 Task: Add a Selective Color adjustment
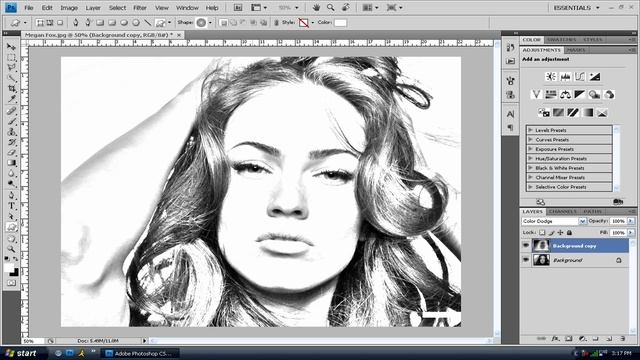(602, 112)
